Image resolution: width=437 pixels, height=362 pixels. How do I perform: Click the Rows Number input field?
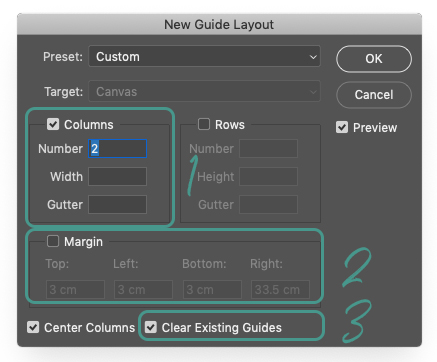pyautogui.click(x=268, y=149)
